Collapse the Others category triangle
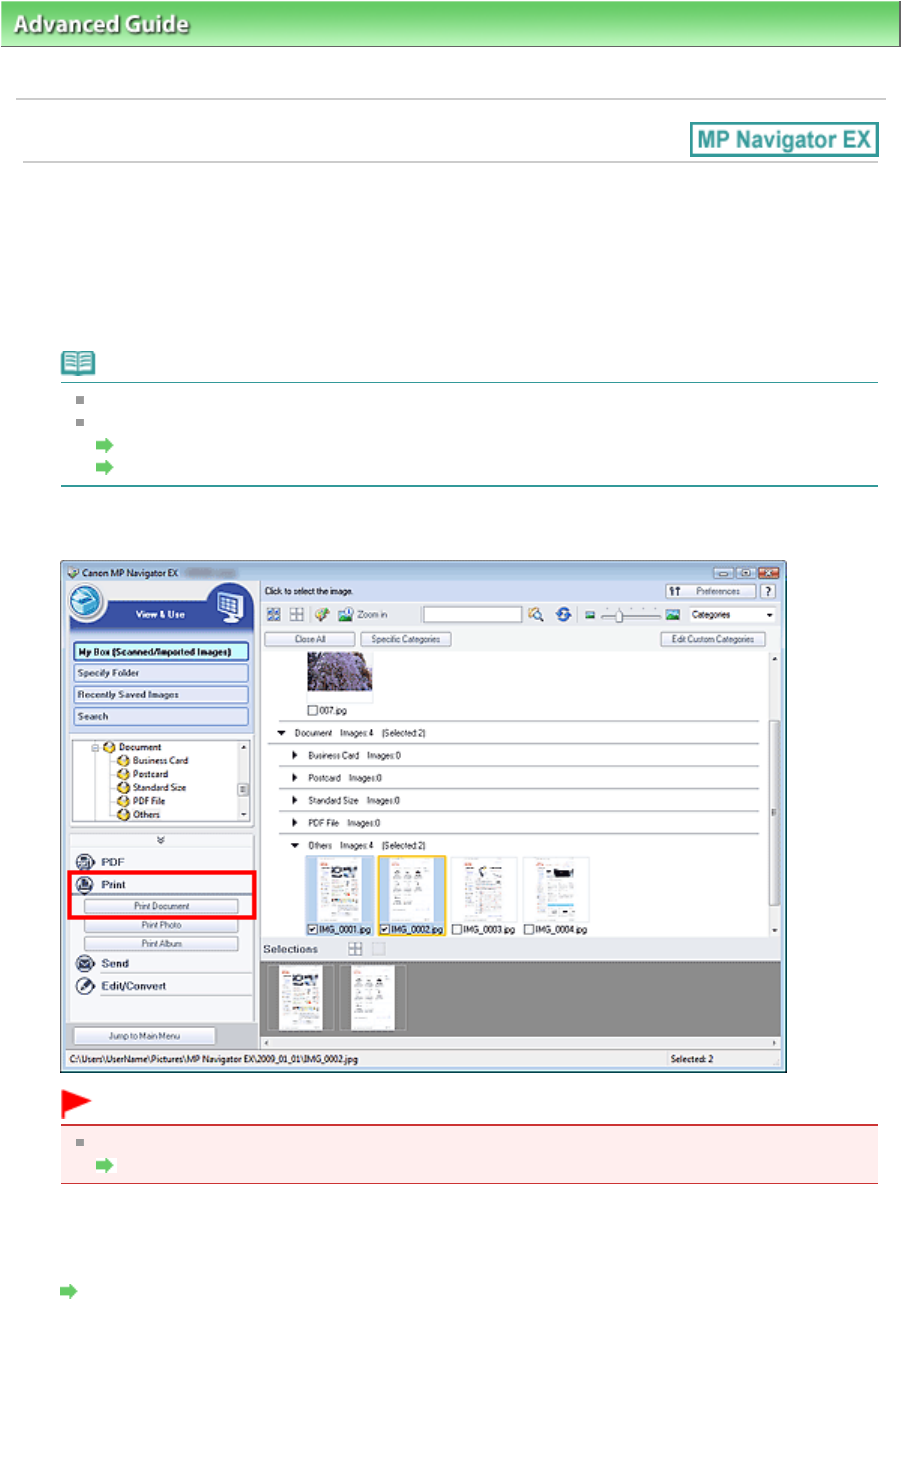This screenshot has height=1471, width=901. coord(295,846)
